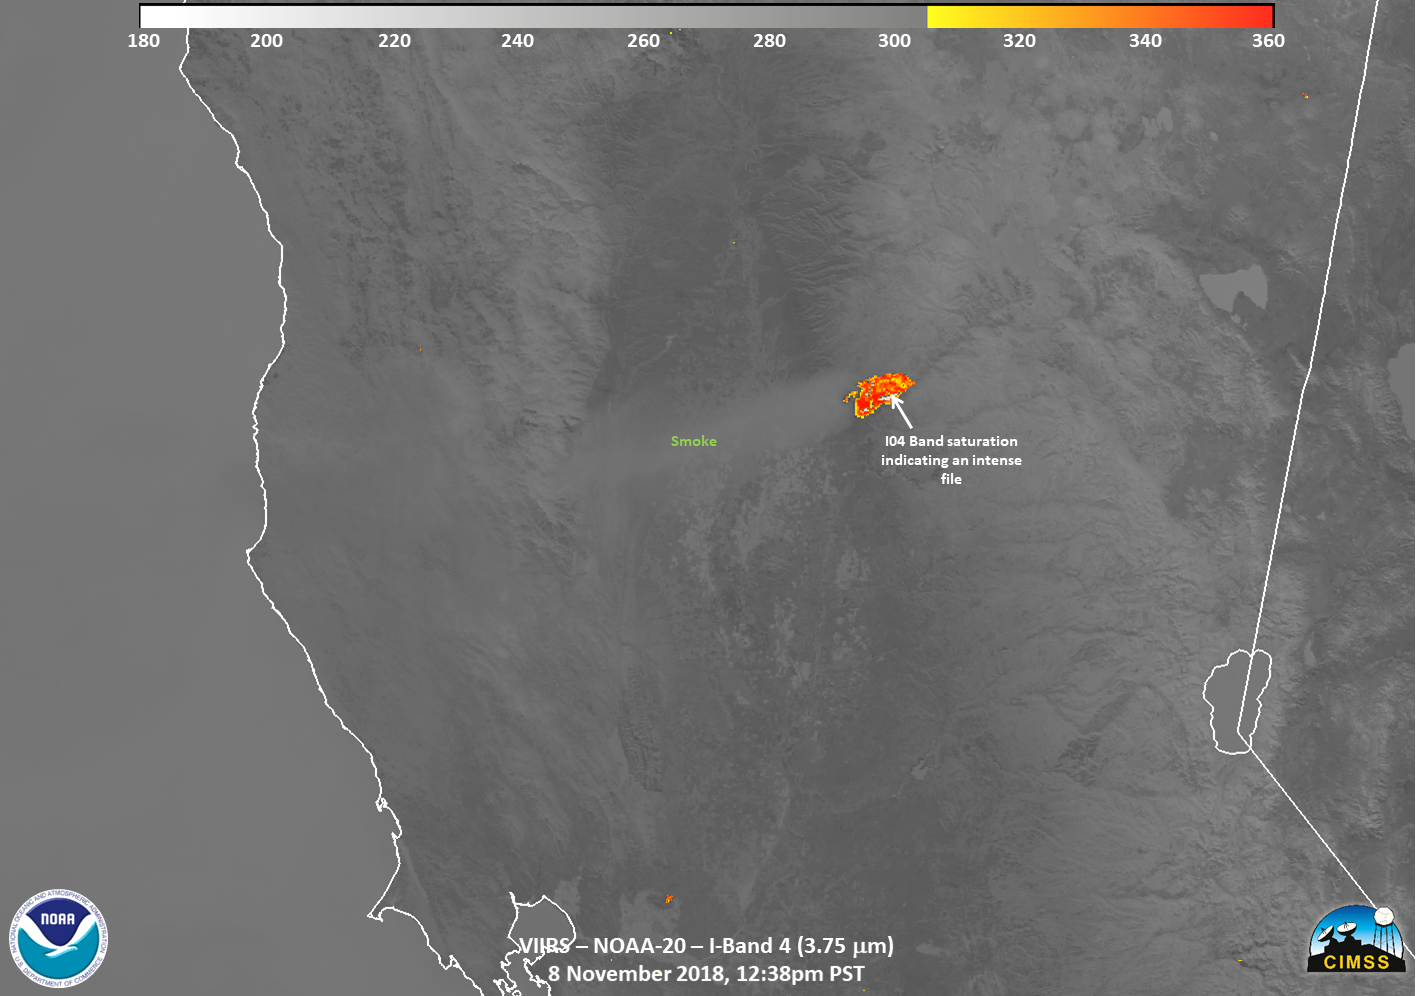Click the small orange hotspot near the bottom center
The image size is (1416, 996).
tap(668, 899)
